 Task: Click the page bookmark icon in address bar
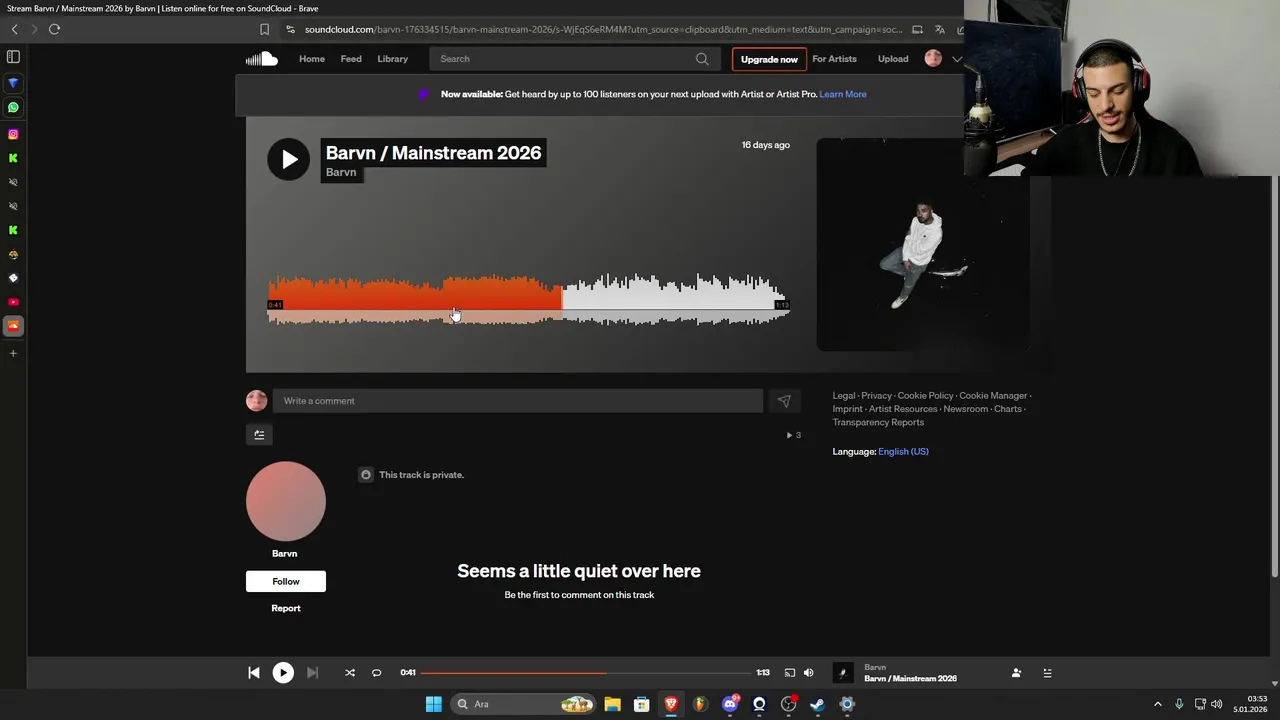(x=264, y=29)
